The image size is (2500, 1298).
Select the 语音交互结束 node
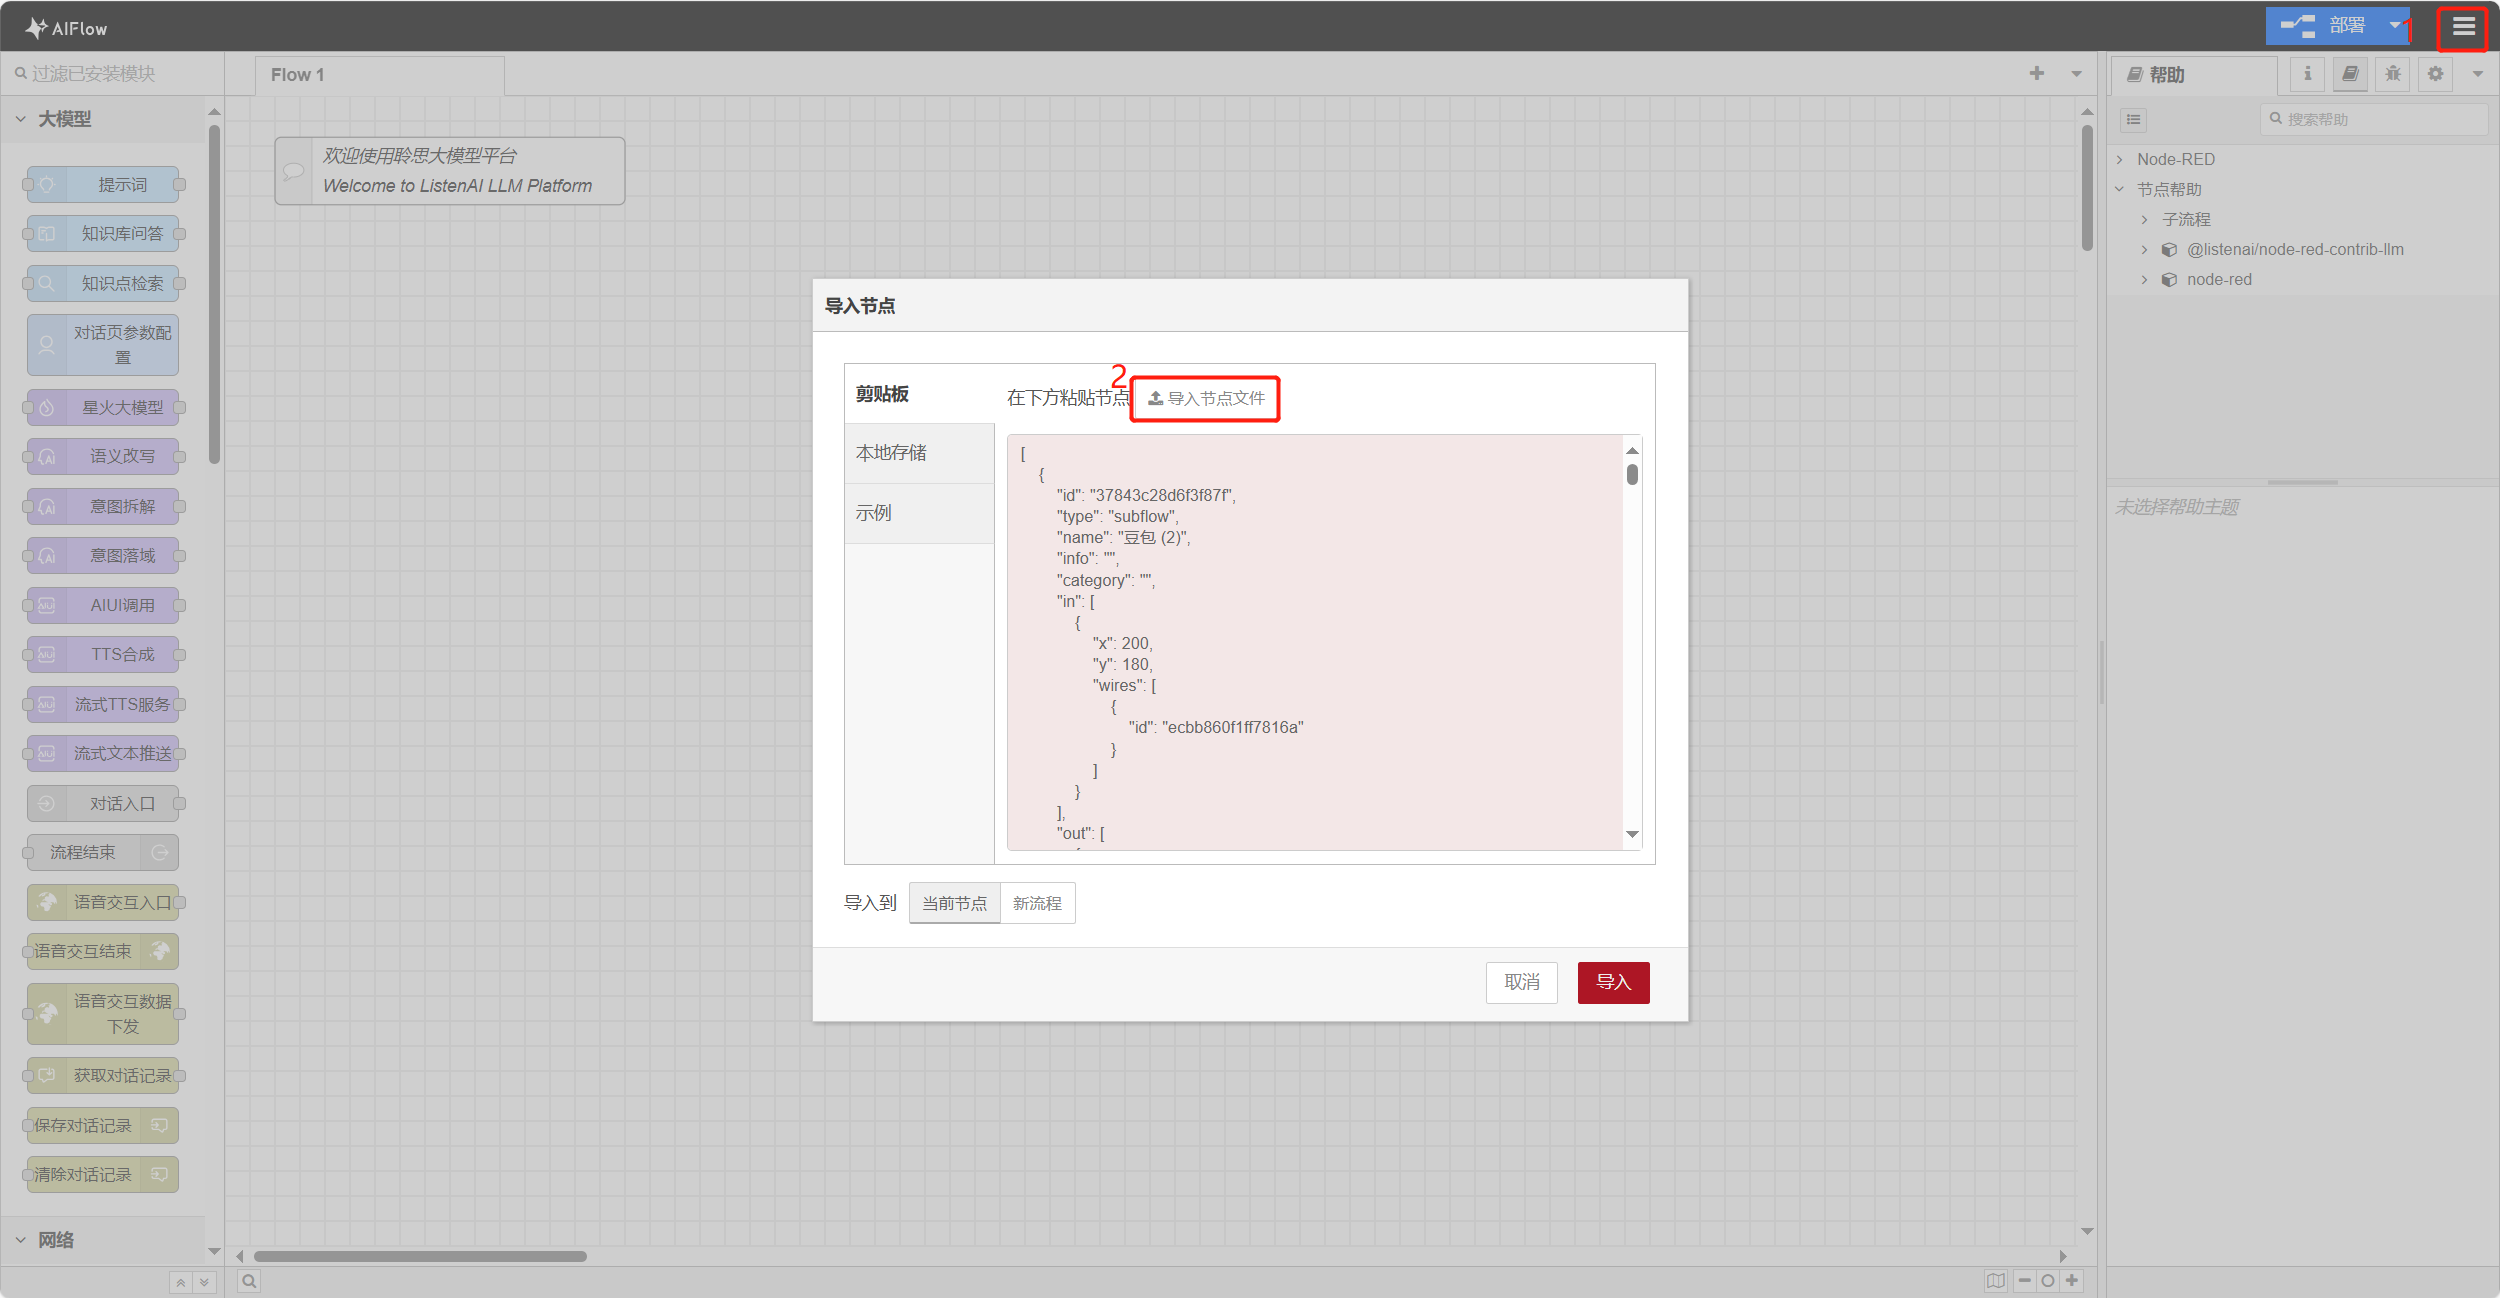coord(103,952)
